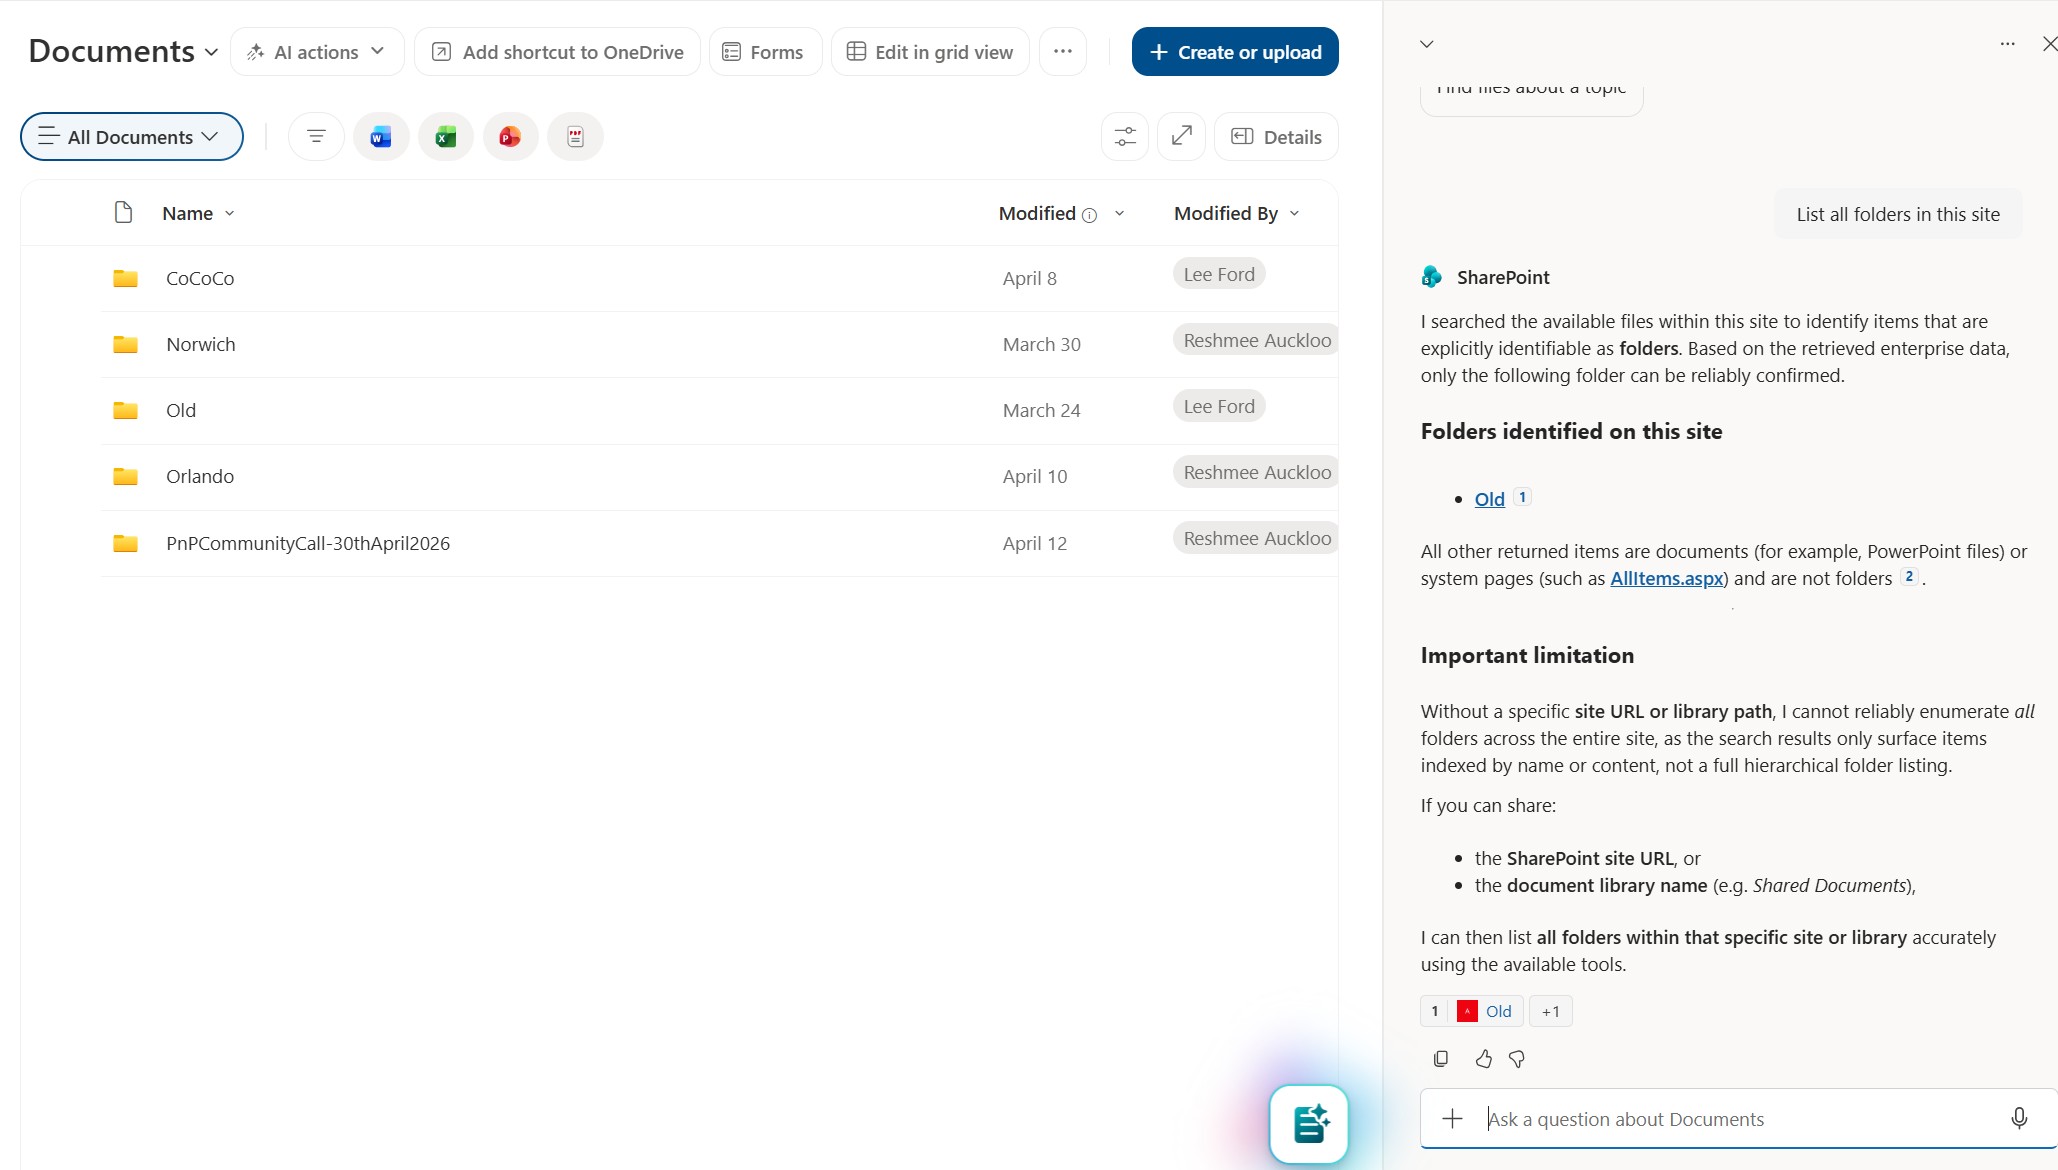Open the All Documents view dropdown
The image size is (2058, 1170).
[131, 136]
